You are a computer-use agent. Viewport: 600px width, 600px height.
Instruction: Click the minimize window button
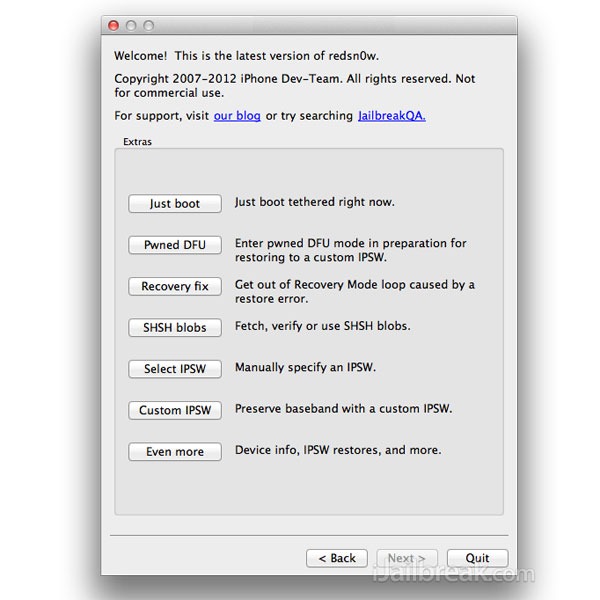point(131,25)
